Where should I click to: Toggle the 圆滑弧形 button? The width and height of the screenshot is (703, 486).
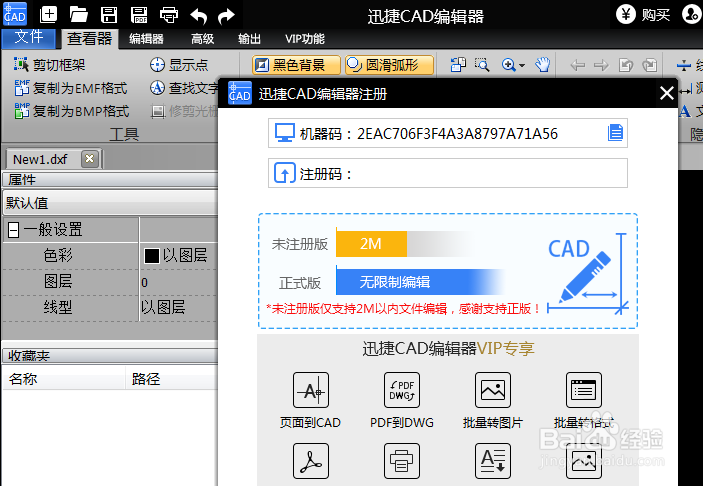point(390,65)
